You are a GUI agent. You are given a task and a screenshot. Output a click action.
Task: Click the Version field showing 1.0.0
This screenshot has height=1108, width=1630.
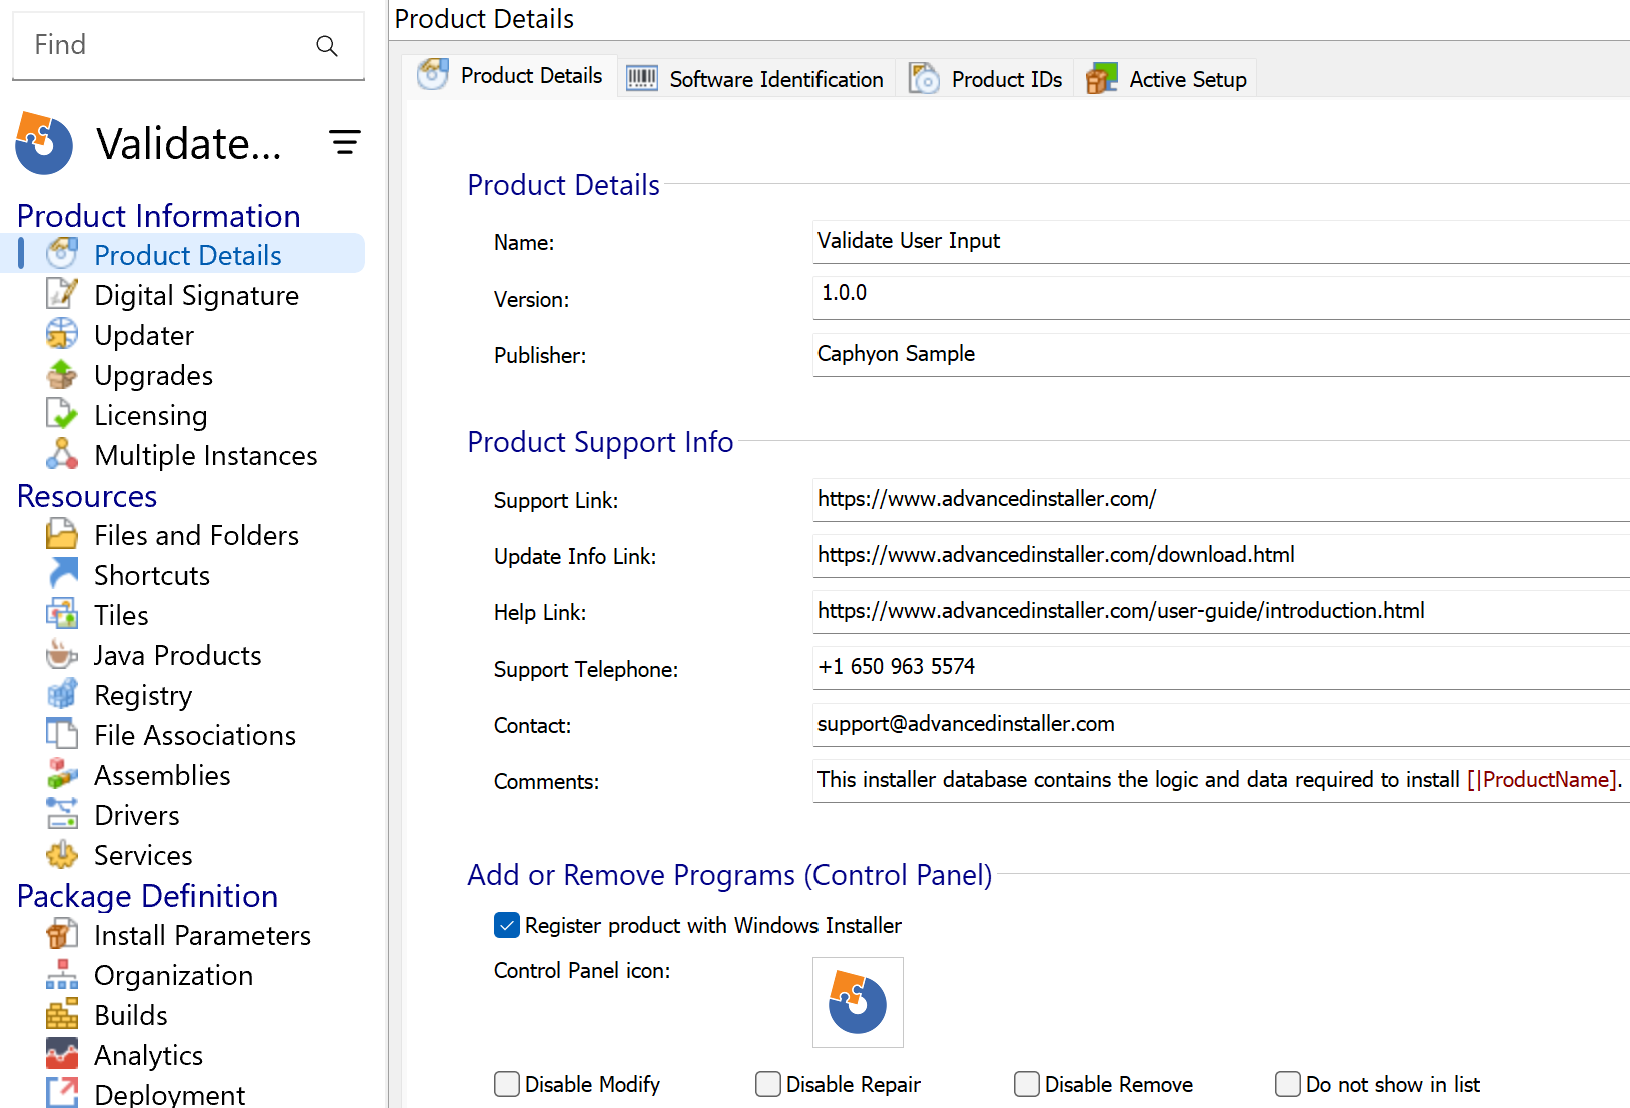(1221, 297)
